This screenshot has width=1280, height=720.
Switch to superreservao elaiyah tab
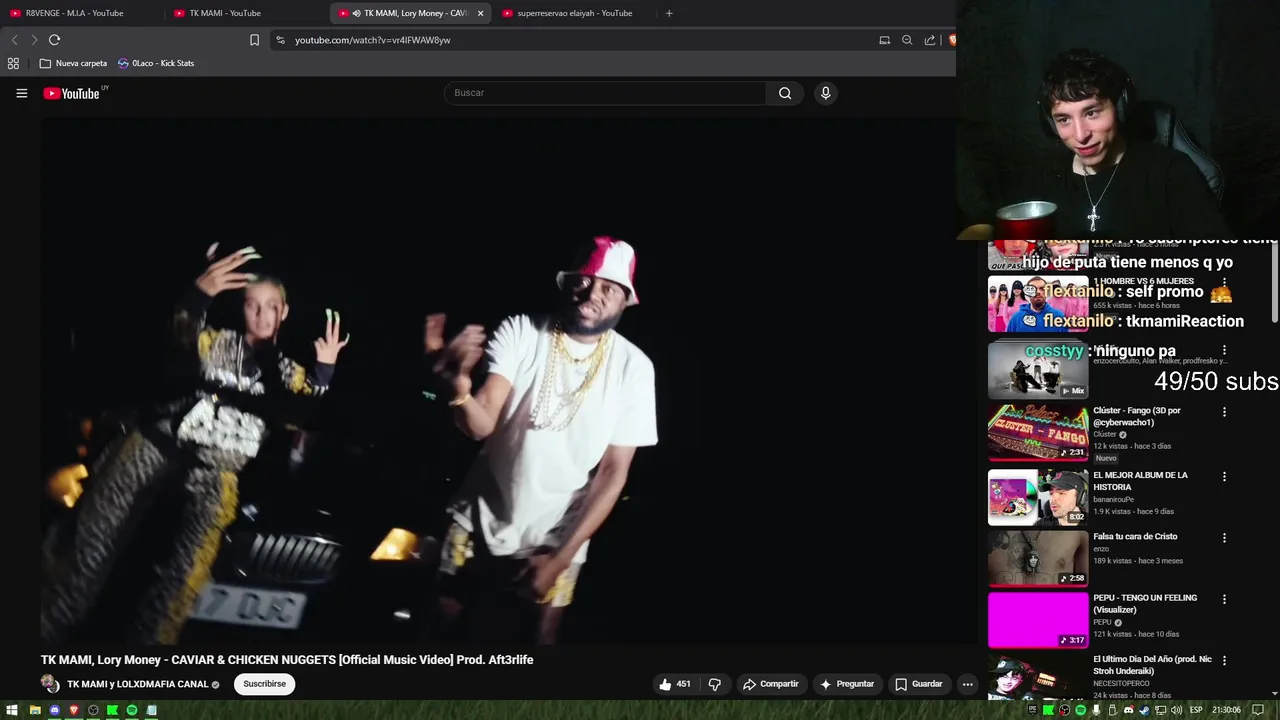(574, 13)
